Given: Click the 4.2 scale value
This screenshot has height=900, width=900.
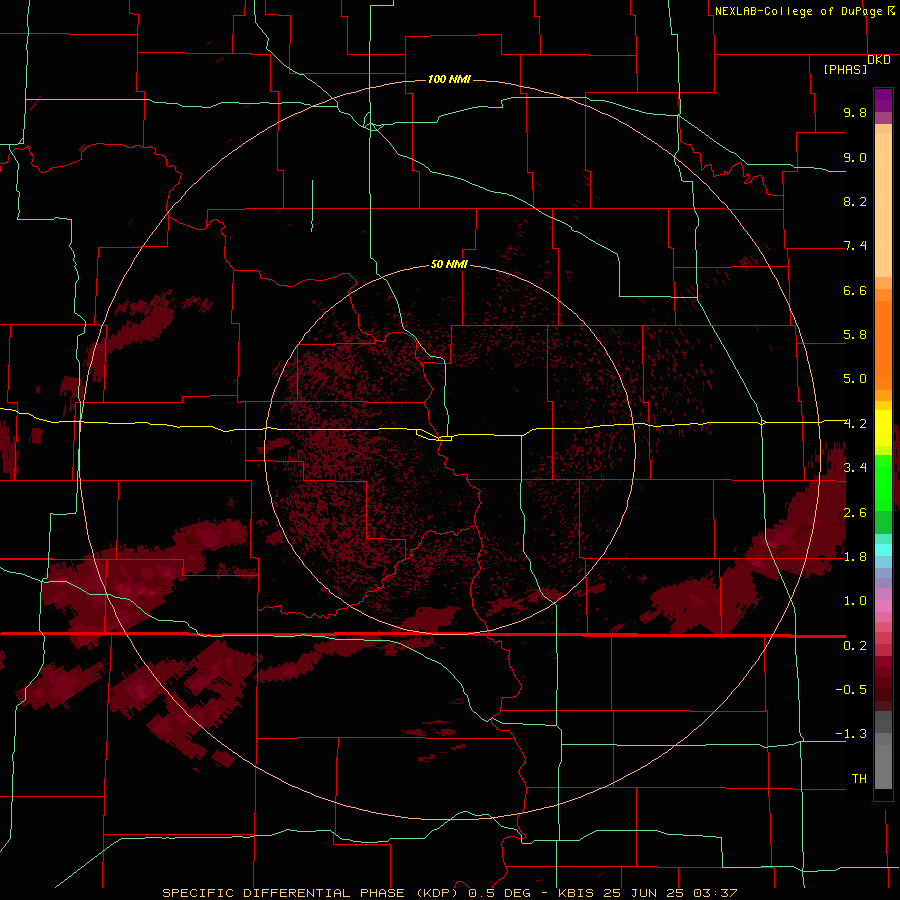Looking at the screenshot, I should click(x=855, y=424).
